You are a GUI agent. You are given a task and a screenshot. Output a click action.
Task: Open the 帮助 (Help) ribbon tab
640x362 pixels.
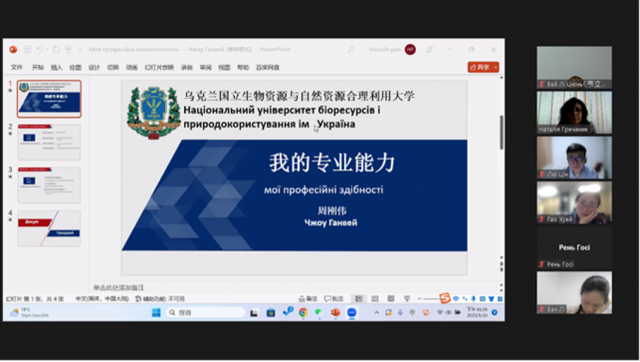[243, 67]
